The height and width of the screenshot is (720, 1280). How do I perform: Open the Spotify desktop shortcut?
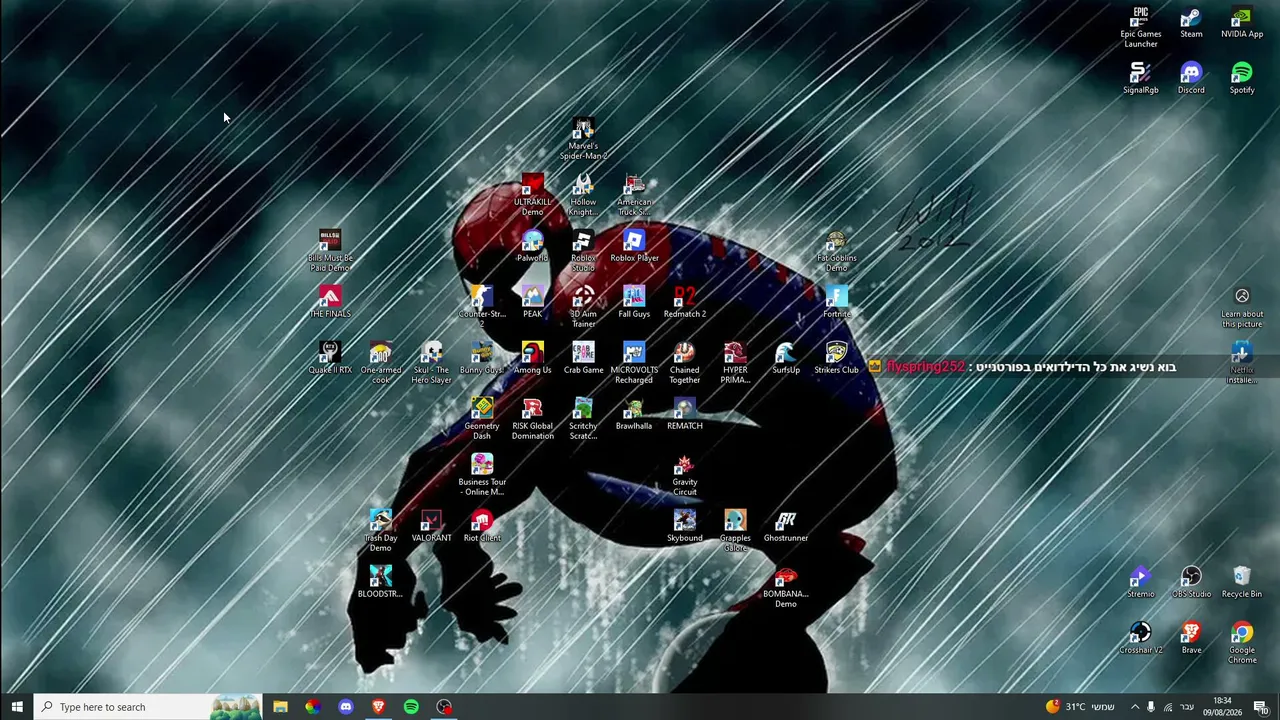(1242, 79)
